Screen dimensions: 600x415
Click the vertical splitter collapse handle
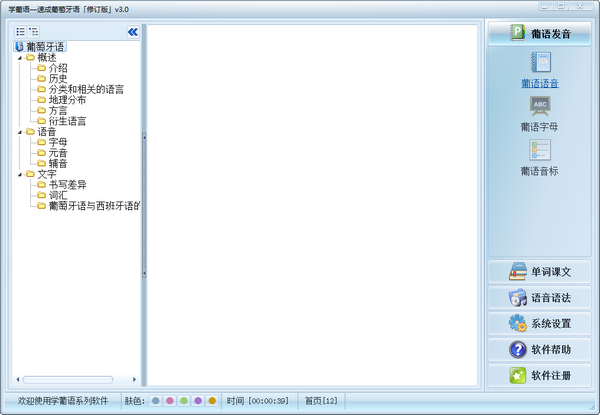(x=144, y=205)
